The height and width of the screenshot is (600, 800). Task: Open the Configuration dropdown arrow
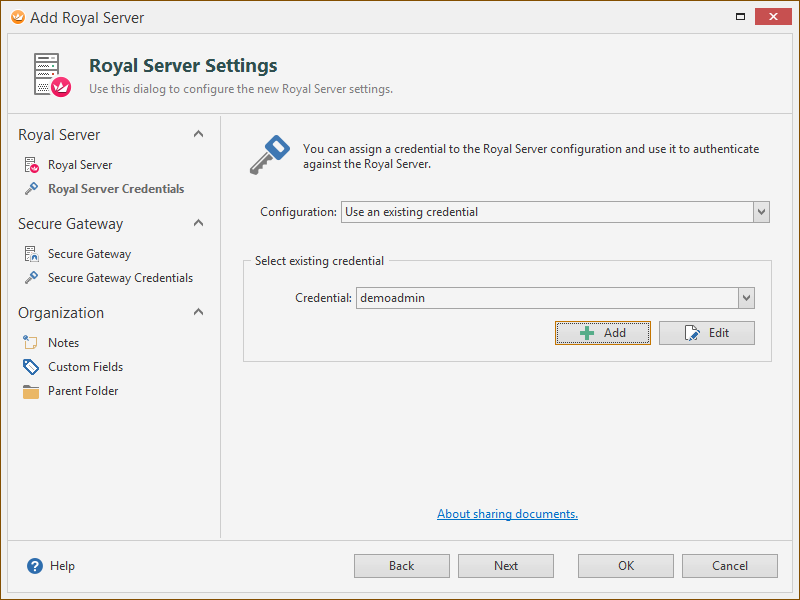pos(761,212)
